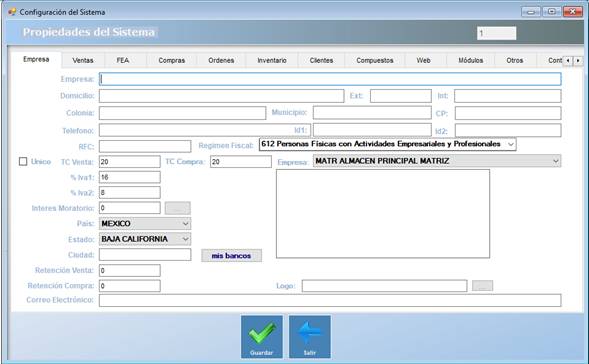Switch to the Ventas tab

tap(83, 60)
